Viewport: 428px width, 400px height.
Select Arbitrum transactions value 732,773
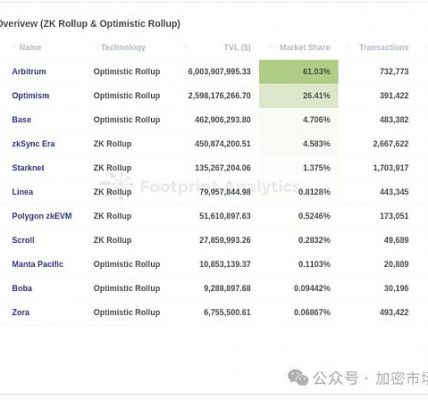[394, 71]
